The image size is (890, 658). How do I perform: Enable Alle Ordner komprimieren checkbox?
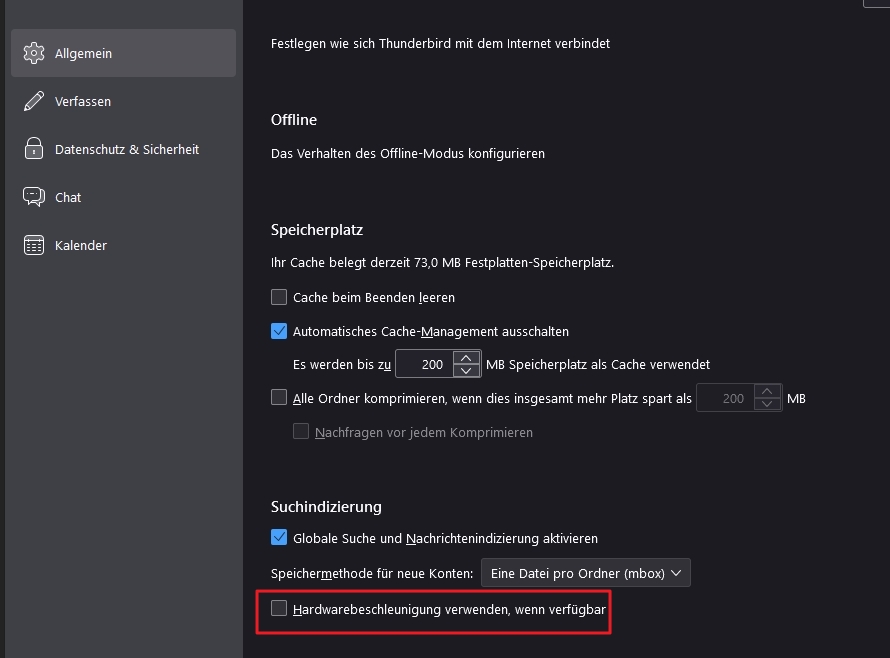click(x=279, y=398)
